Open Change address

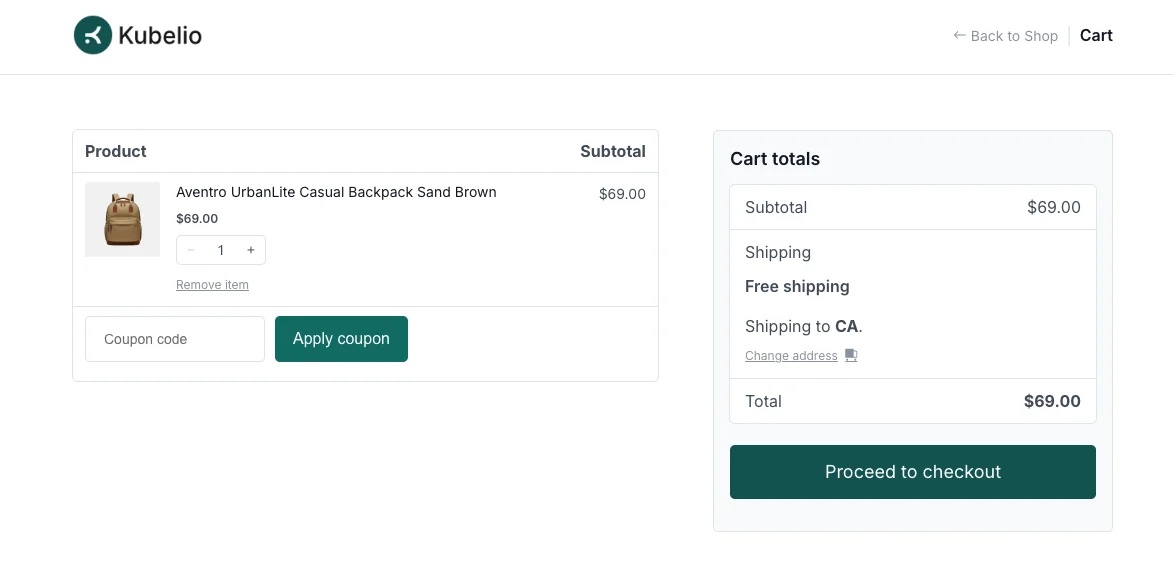point(790,355)
